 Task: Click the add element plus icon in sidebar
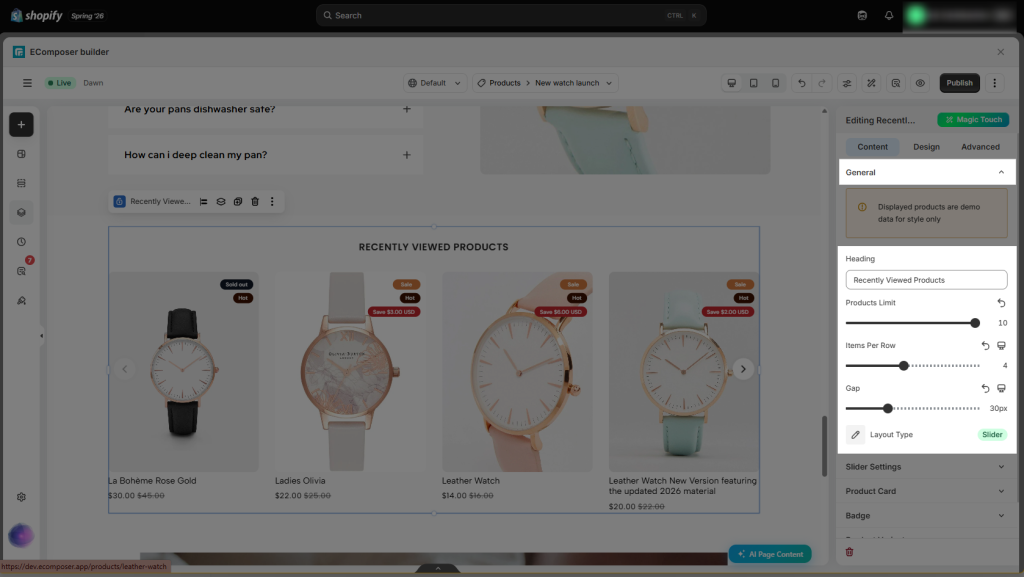pyautogui.click(x=21, y=125)
